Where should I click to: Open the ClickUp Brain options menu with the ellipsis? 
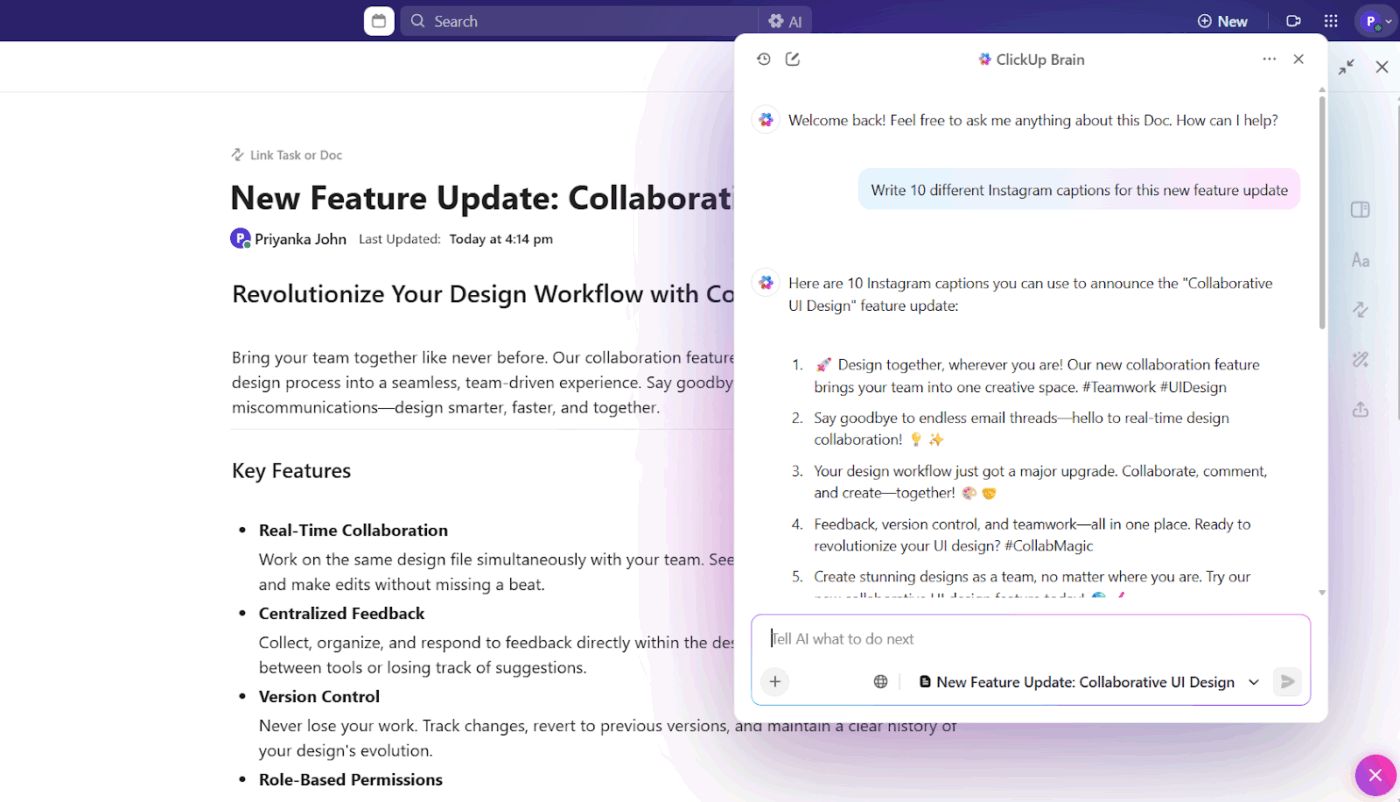click(x=1268, y=59)
